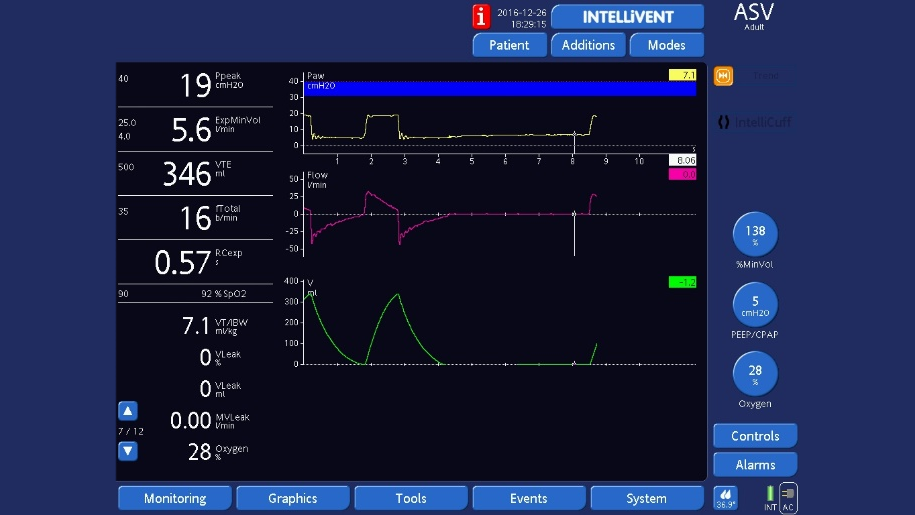
Task: Select the %MinVol 138 control knob
Action: 755,235
